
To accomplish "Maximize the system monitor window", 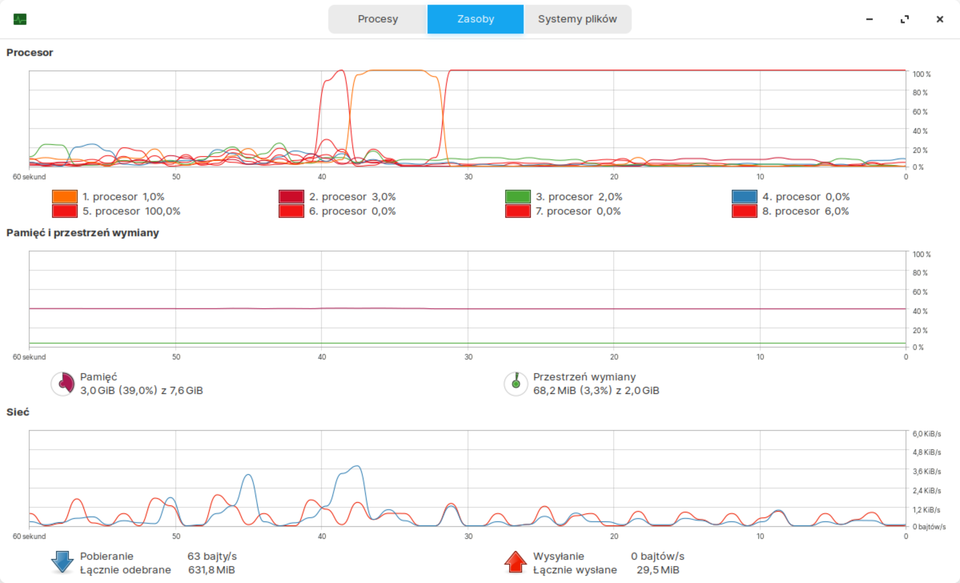I will 905,19.
